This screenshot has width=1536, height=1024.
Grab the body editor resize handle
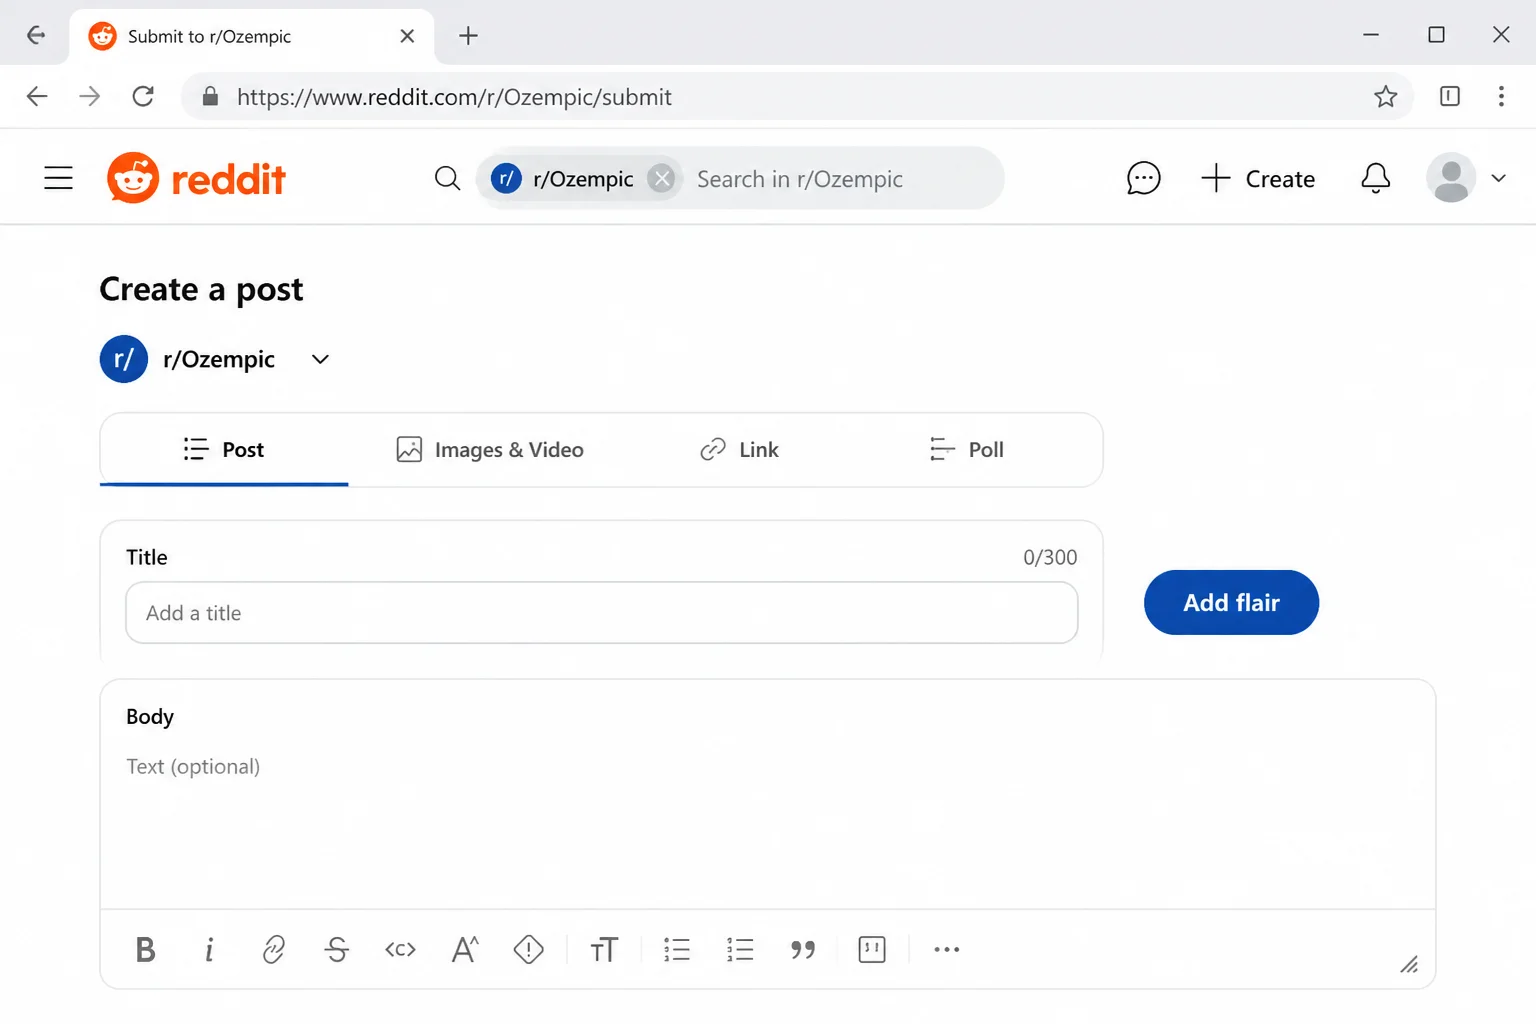point(1409,964)
